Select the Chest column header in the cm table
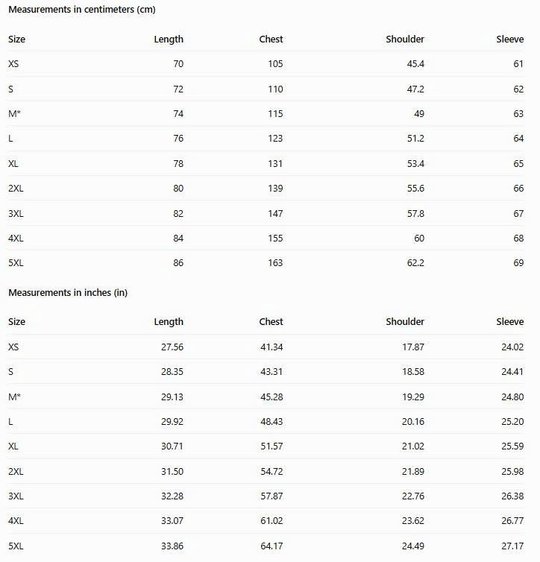540x562 pixels. coord(271,39)
